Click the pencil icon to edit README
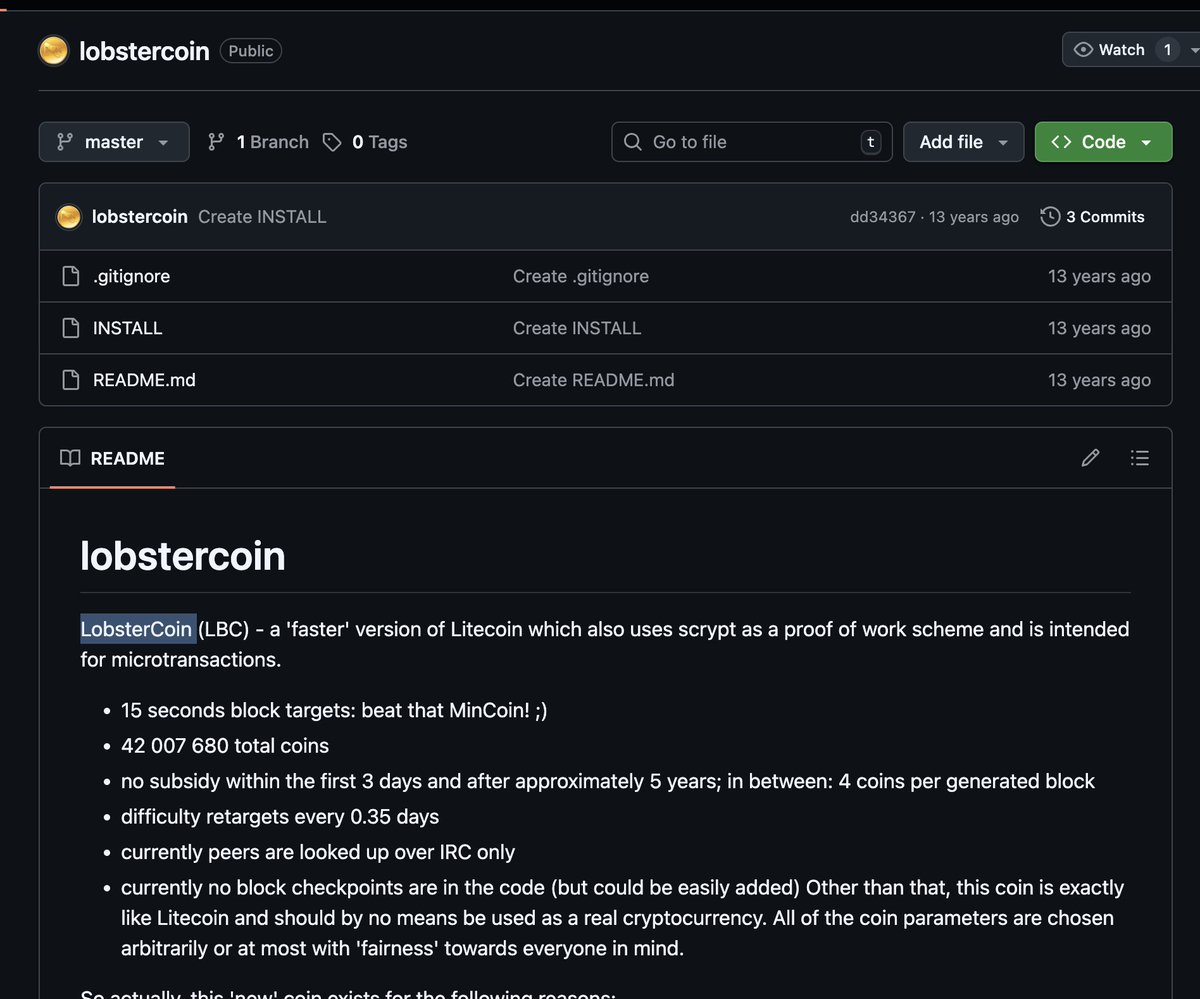 point(1090,458)
